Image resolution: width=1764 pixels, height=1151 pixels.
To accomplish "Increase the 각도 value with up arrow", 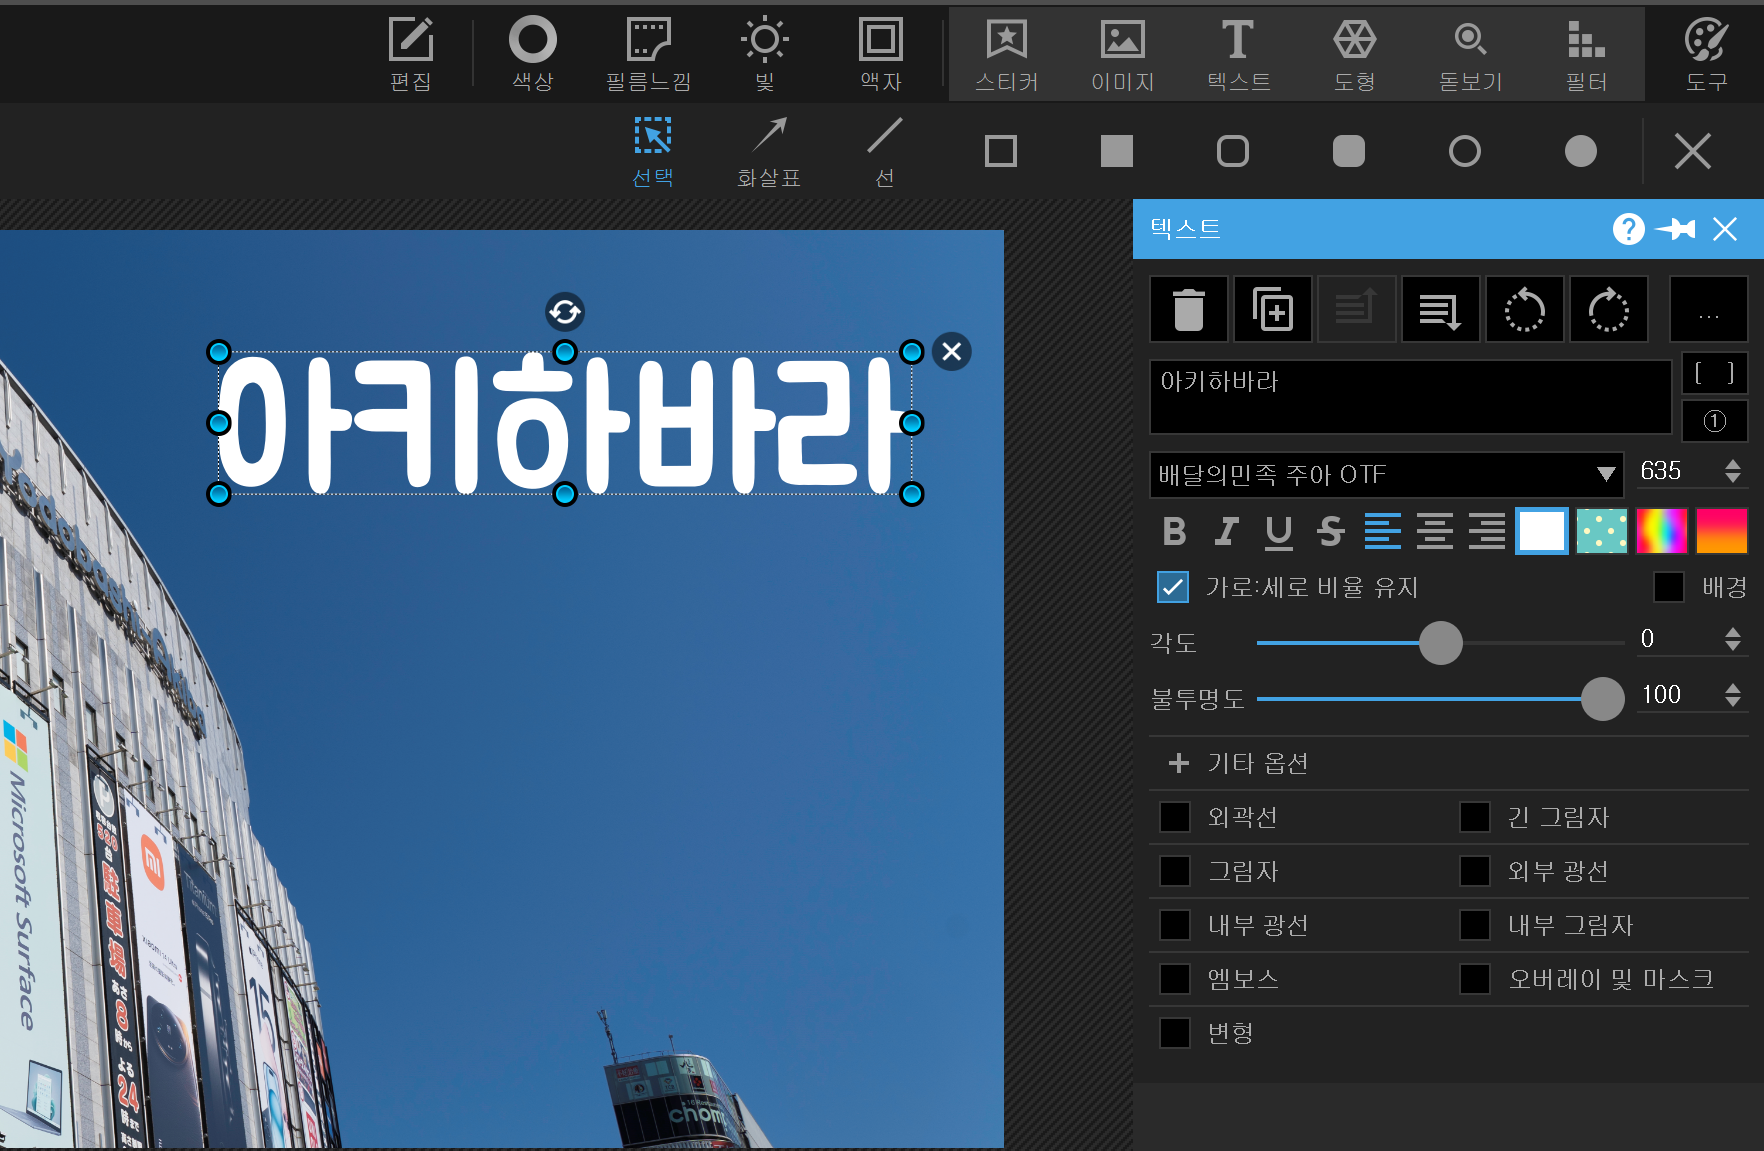I will click(1733, 632).
